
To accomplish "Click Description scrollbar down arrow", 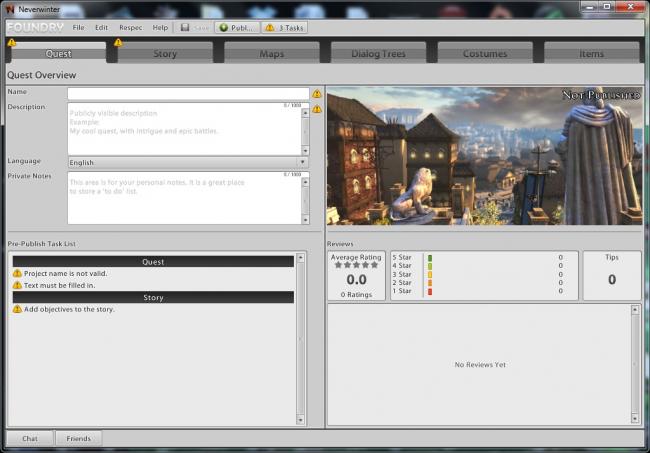I will coord(306,151).
